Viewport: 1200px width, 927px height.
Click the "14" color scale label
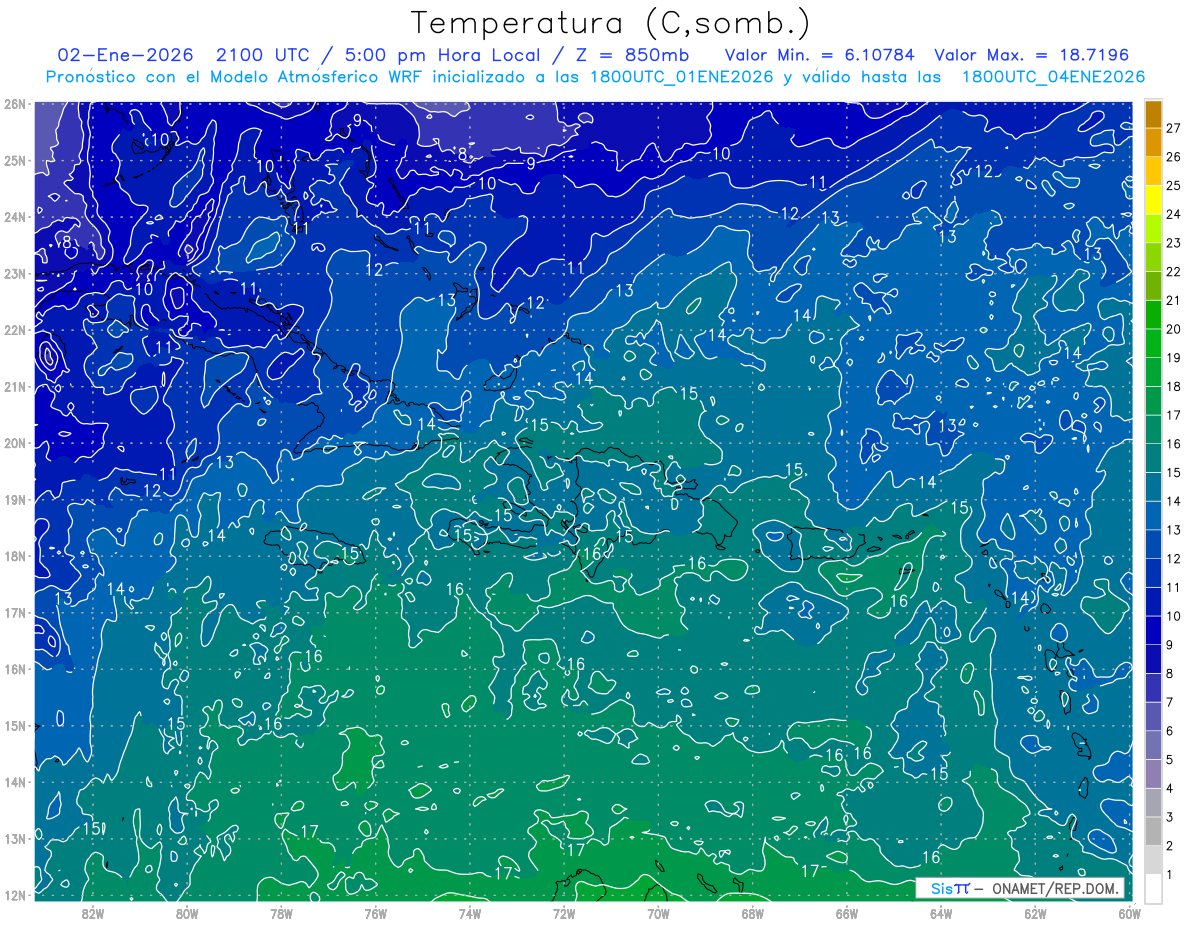click(1174, 501)
